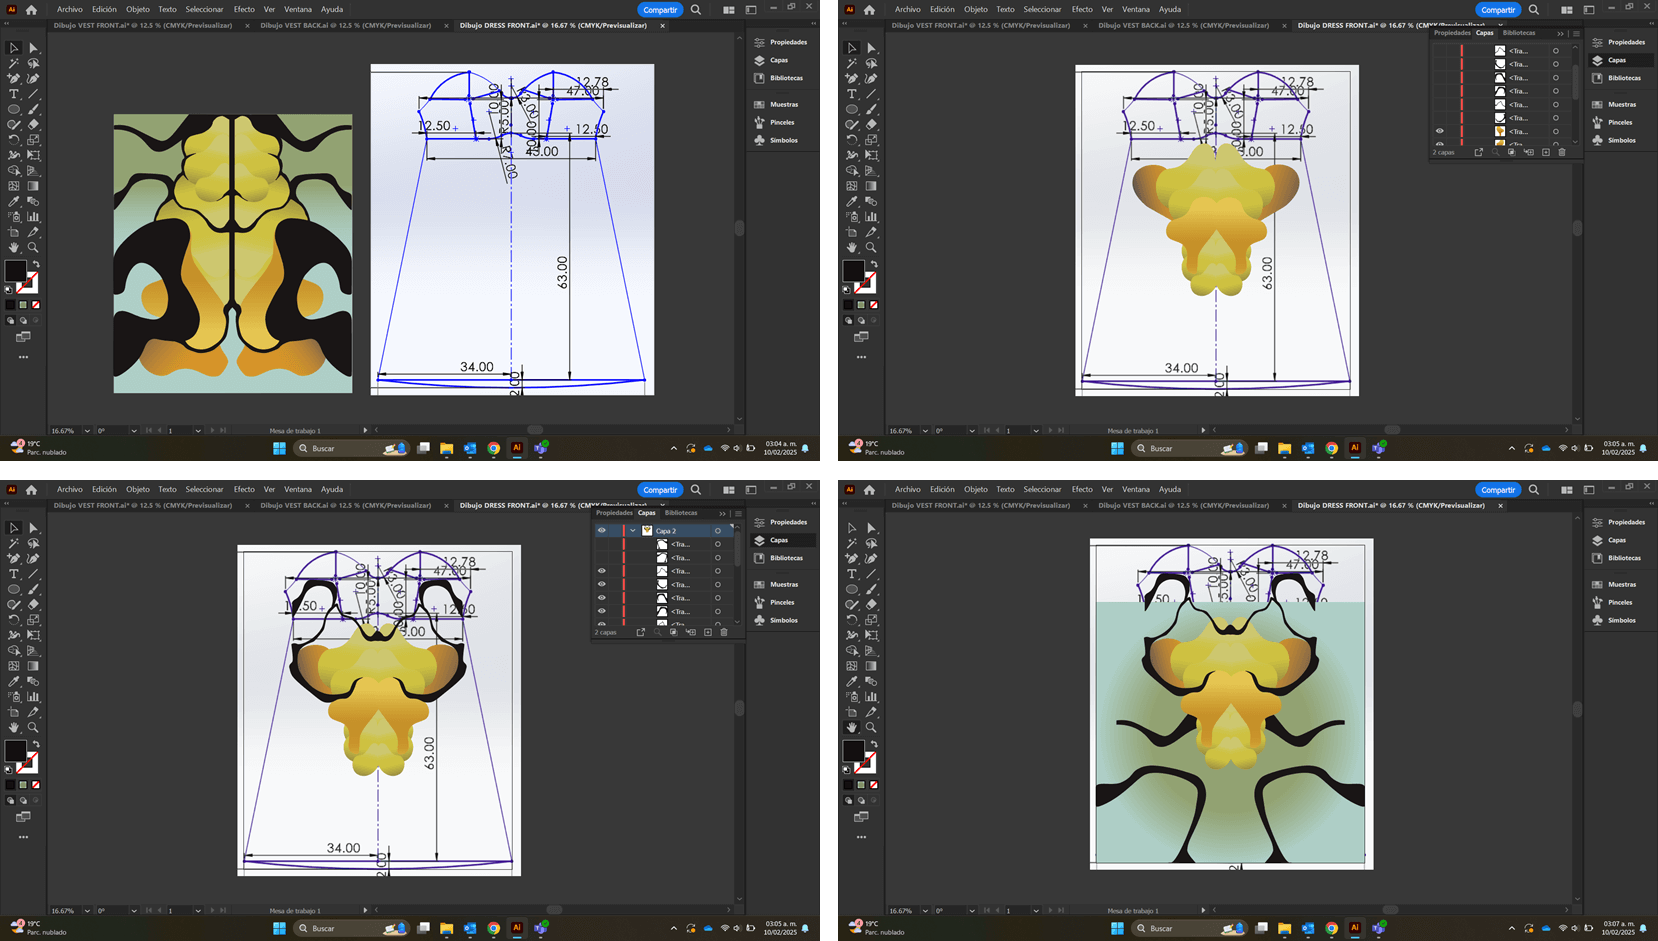Select the Zoom tool in top-left window
This screenshot has height=941, width=1658.
[33, 247]
